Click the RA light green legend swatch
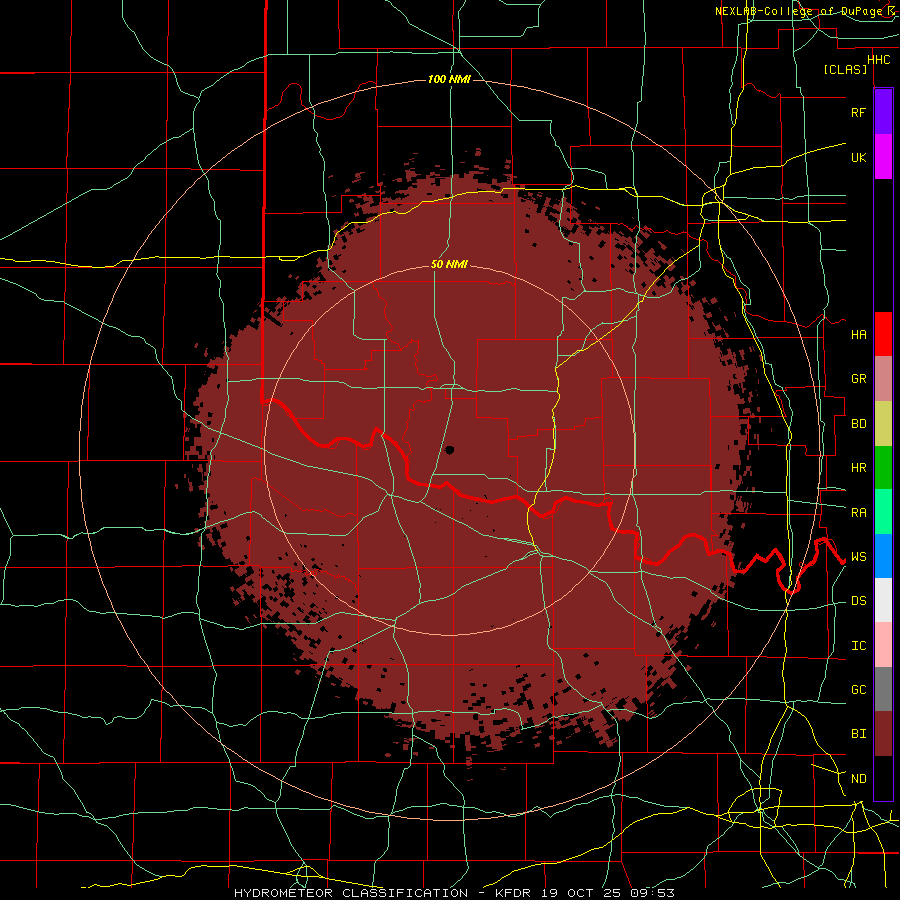Image resolution: width=900 pixels, height=900 pixels. (883, 512)
